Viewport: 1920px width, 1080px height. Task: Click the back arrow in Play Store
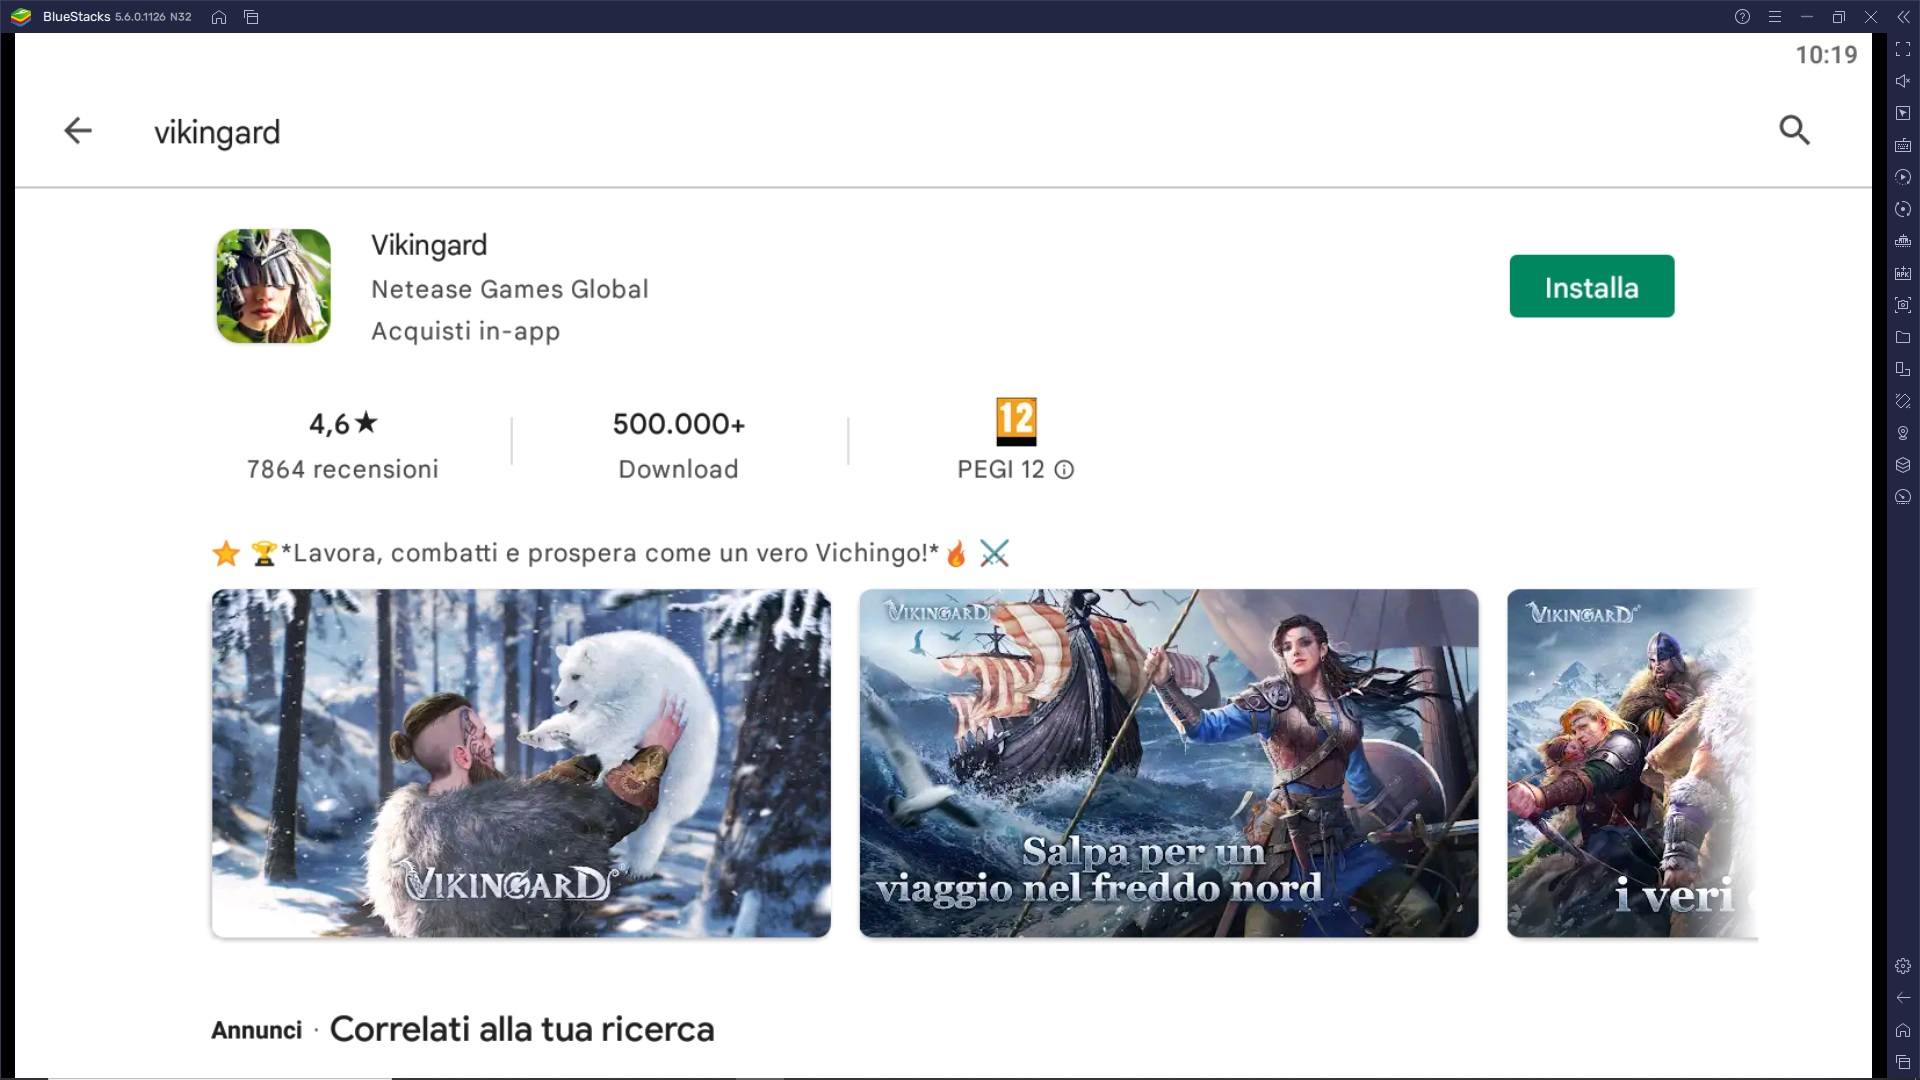[x=77, y=130]
